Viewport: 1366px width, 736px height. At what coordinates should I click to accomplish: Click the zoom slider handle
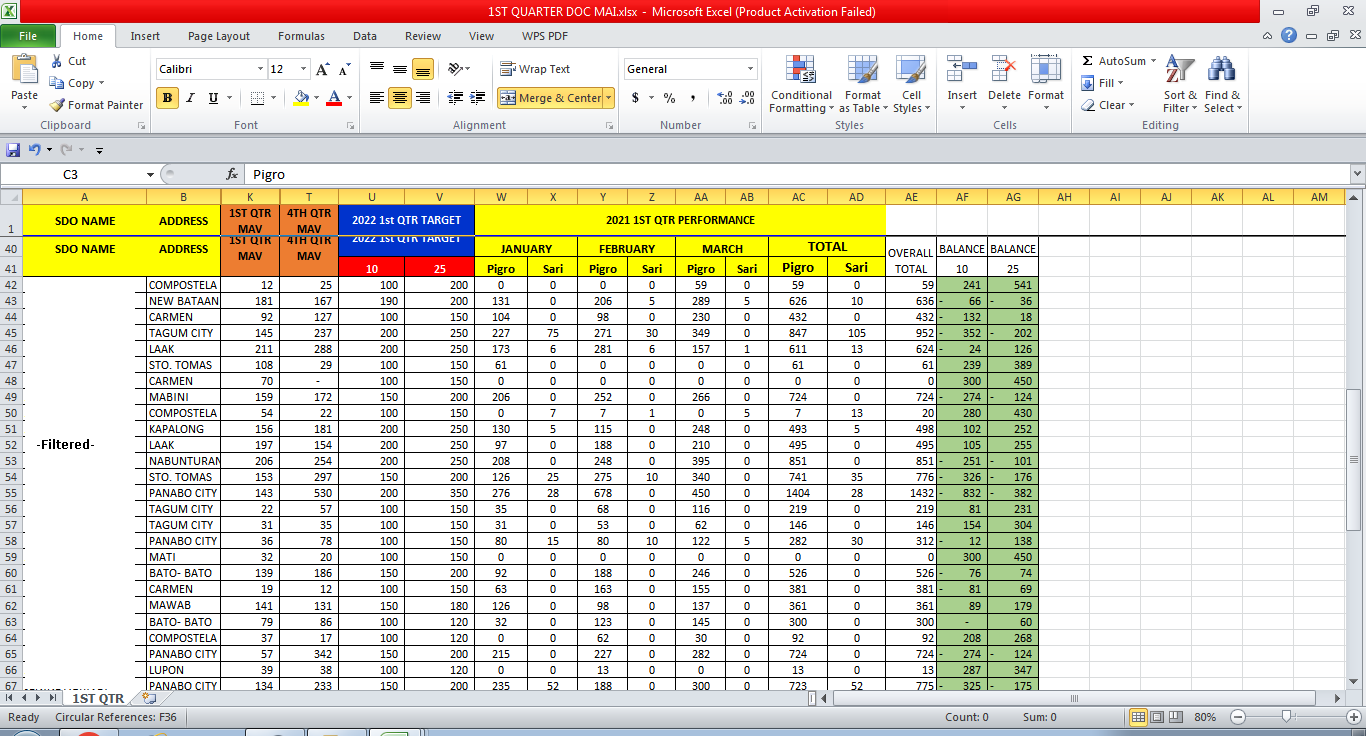click(x=1288, y=717)
